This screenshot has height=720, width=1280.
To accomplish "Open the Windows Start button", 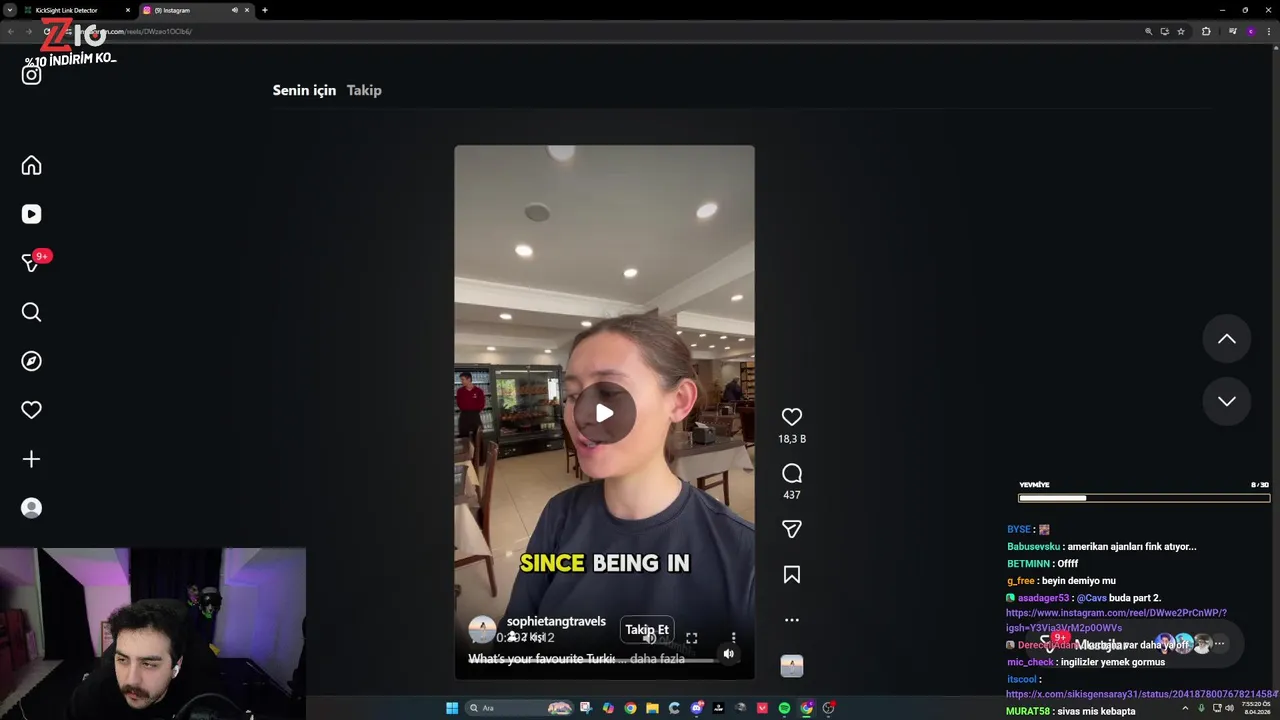I will pos(452,708).
